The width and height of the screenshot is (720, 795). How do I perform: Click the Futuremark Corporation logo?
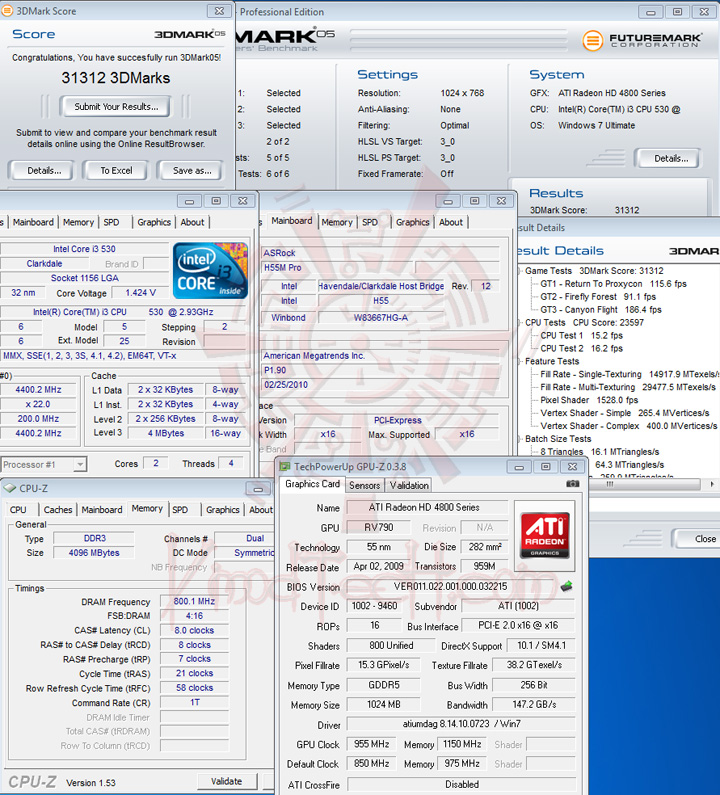[642, 40]
